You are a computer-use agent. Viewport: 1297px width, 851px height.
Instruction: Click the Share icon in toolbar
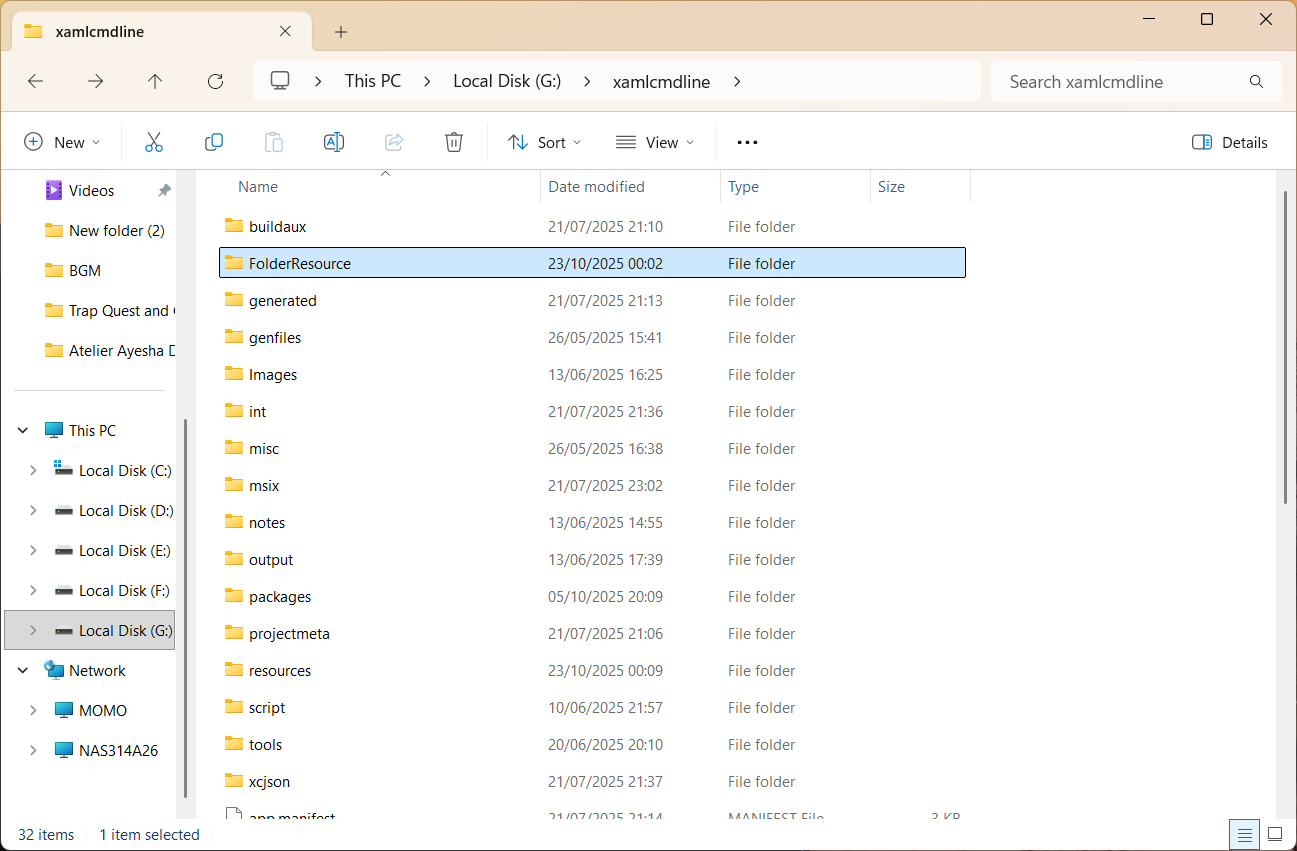click(x=394, y=142)
